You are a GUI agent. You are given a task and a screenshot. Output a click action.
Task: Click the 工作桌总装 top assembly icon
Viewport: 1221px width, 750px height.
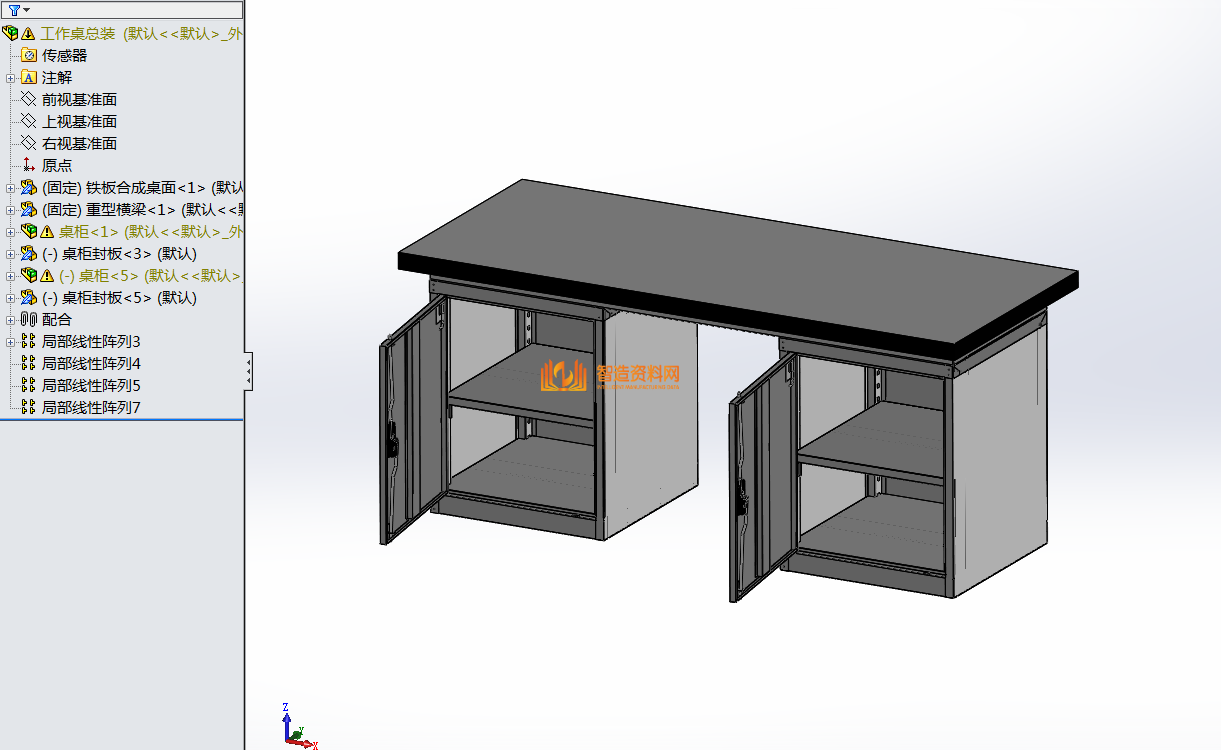pos(11,33)
